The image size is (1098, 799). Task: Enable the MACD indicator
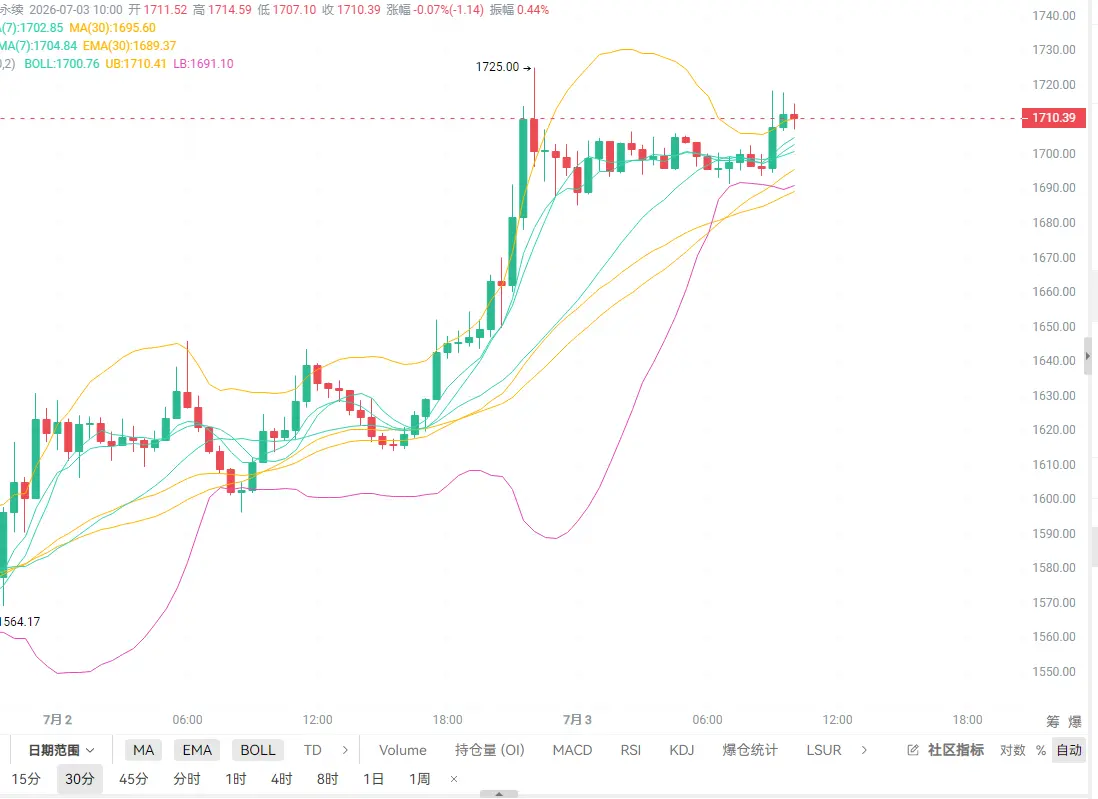click(572, 750)
